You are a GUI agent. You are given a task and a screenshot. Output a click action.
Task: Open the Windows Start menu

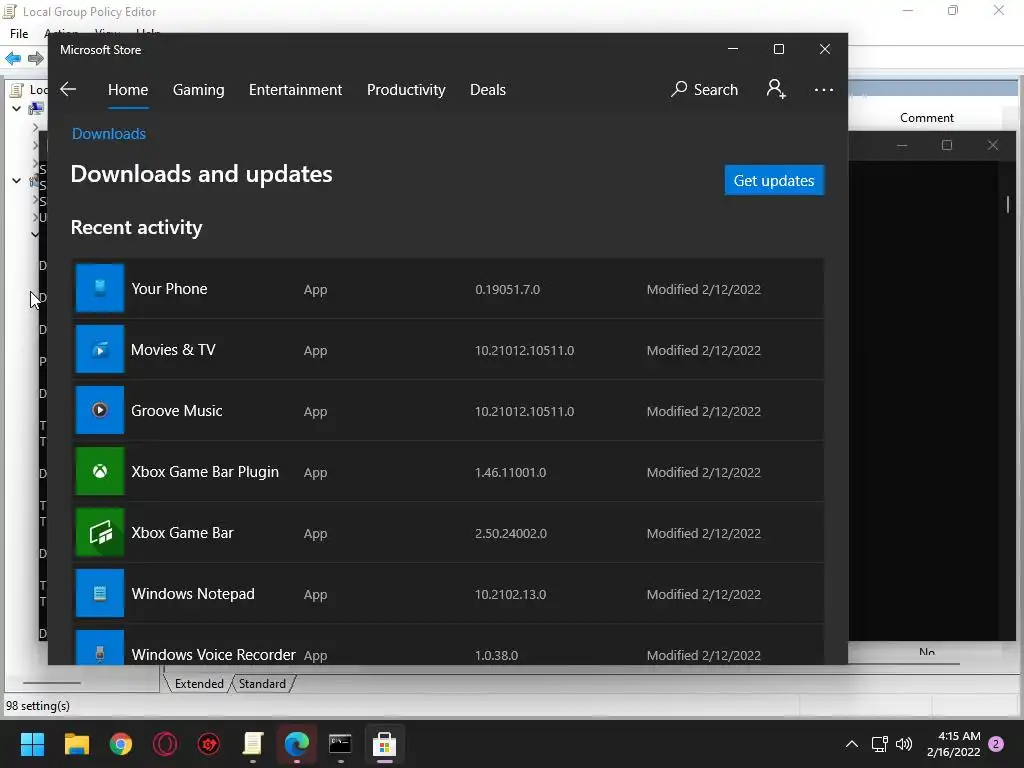pyautogui.click(x=32, y=744)
